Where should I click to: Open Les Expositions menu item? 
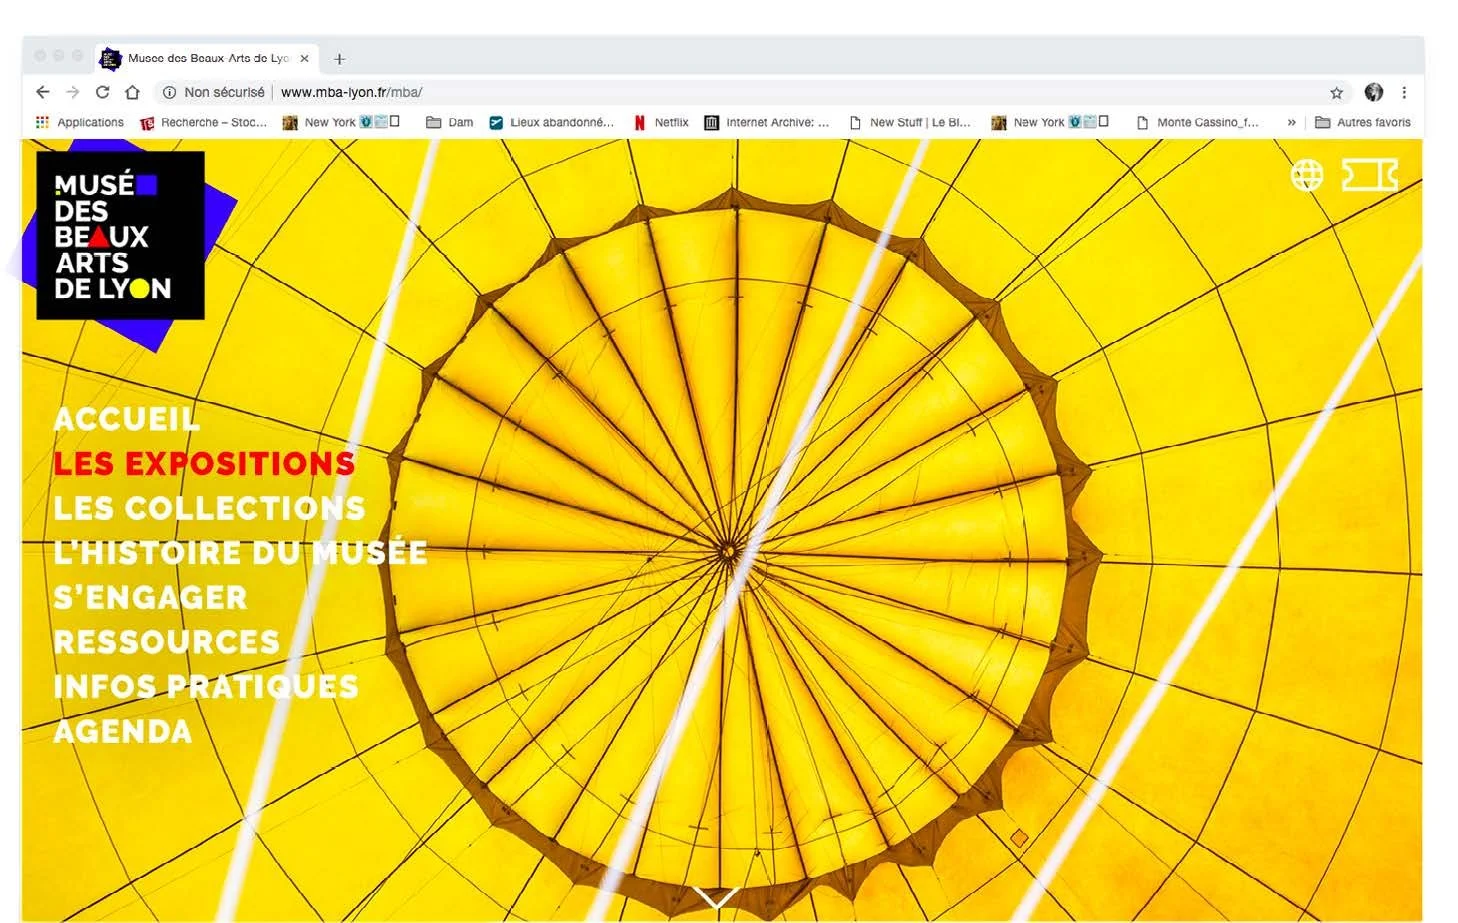(204, 463)
